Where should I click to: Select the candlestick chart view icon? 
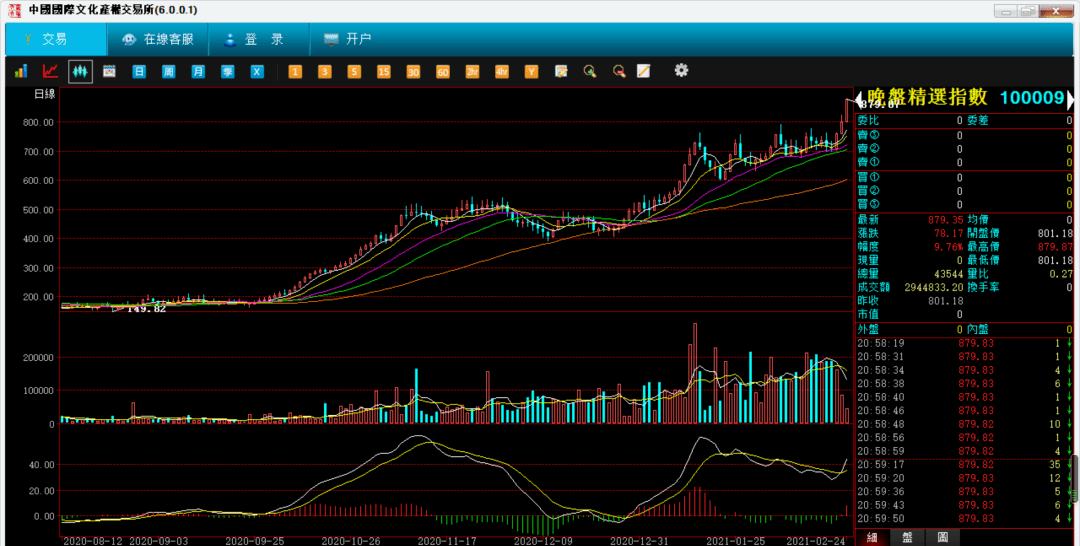click(x=80, y=71)
